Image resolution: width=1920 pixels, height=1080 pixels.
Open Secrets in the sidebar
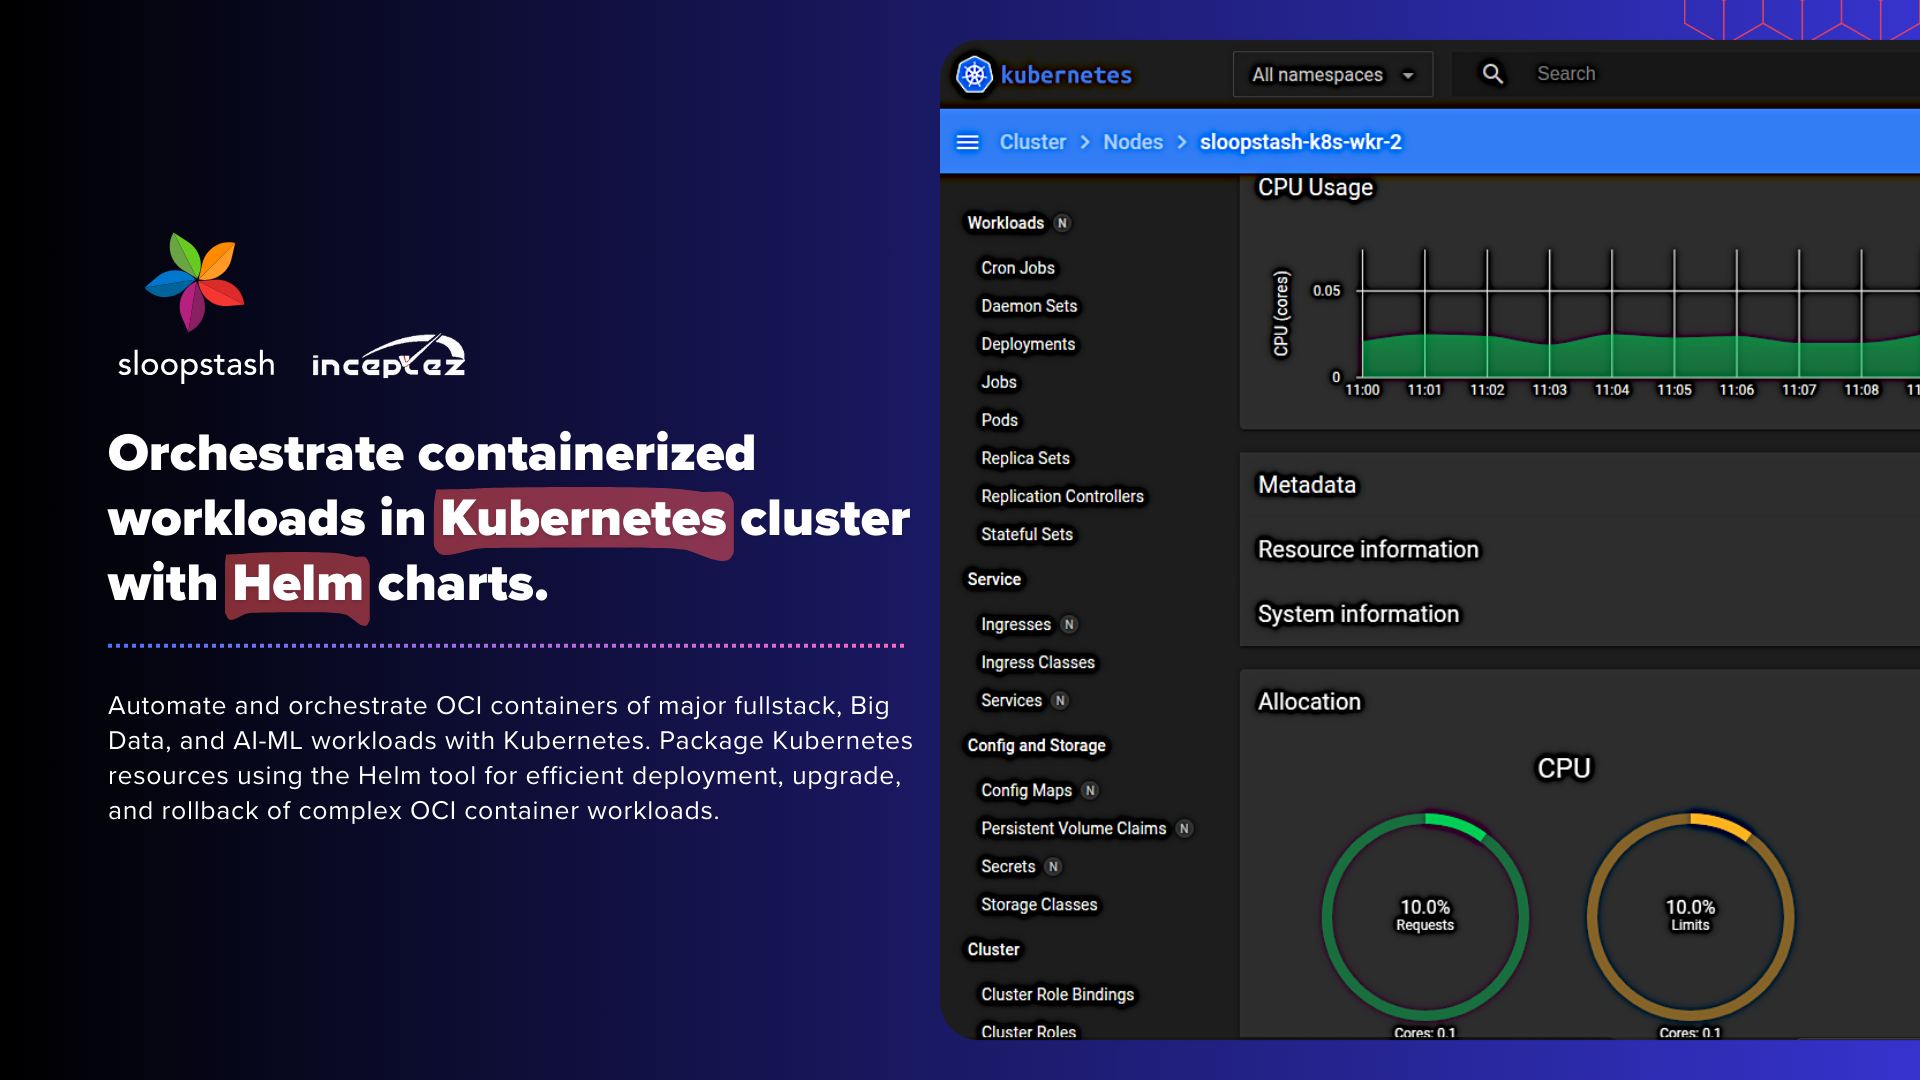coord(1008,866)
